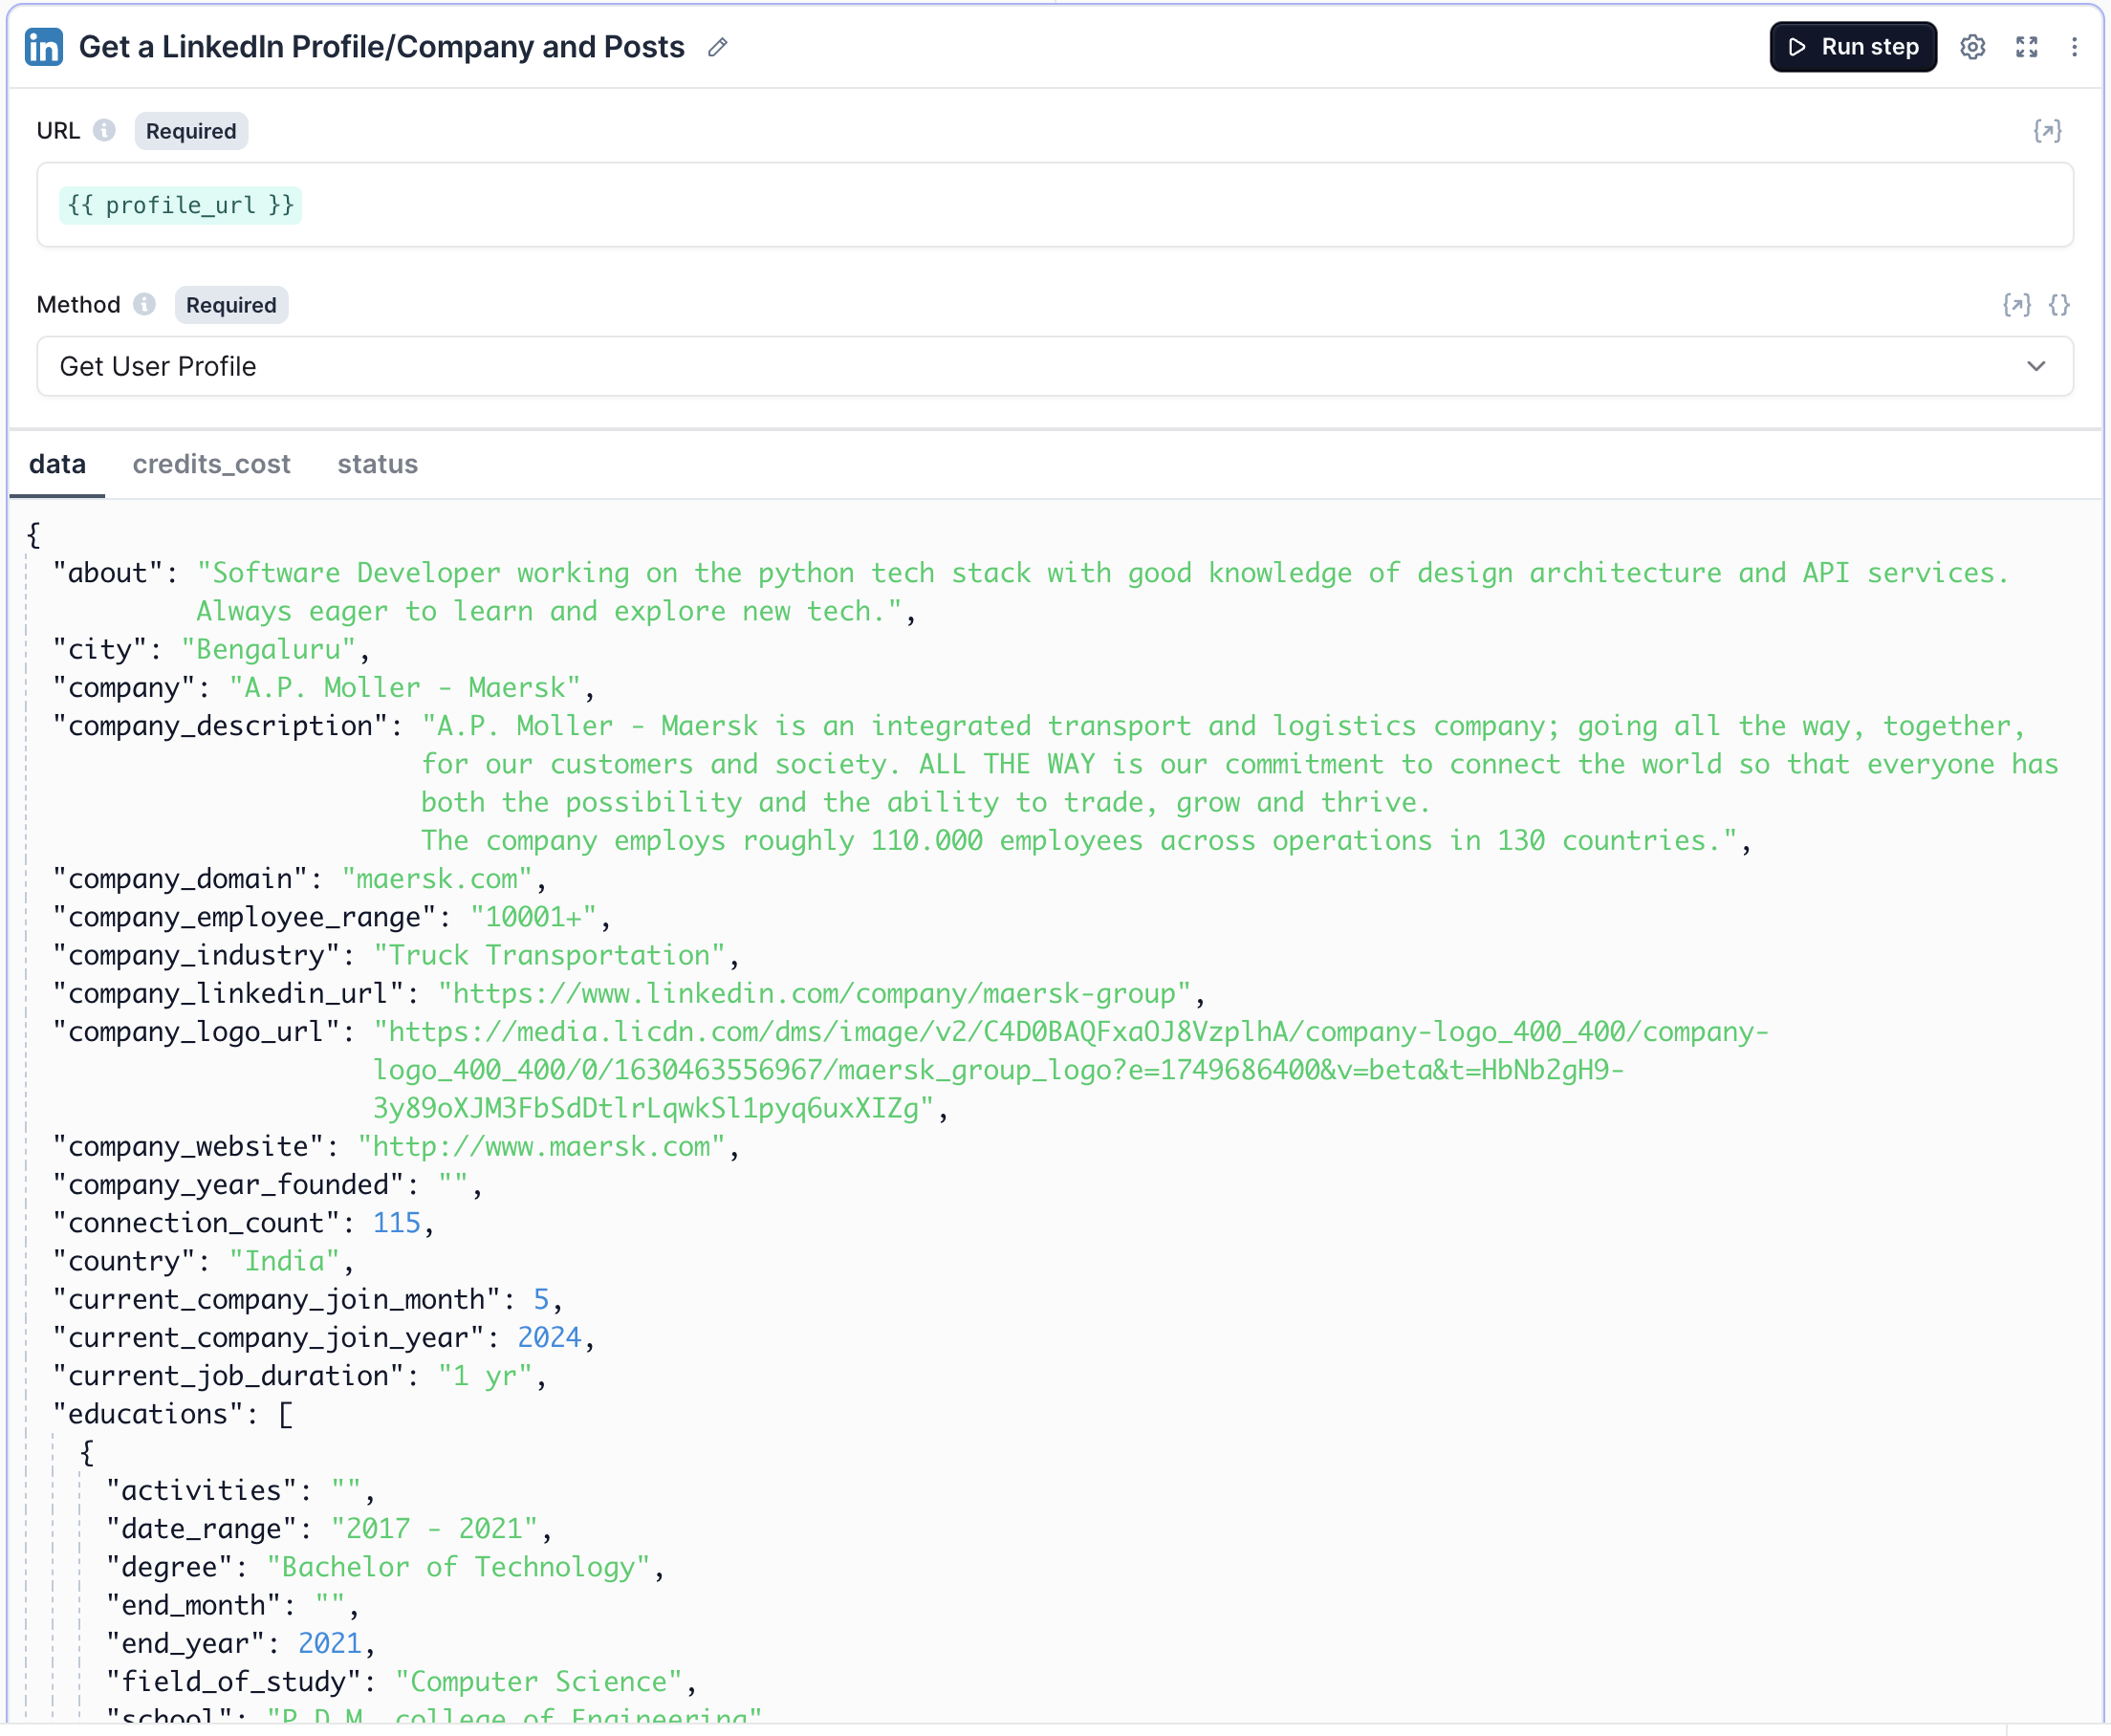
Task: Switch to the credits_cost tab
Action: [211, 464]
